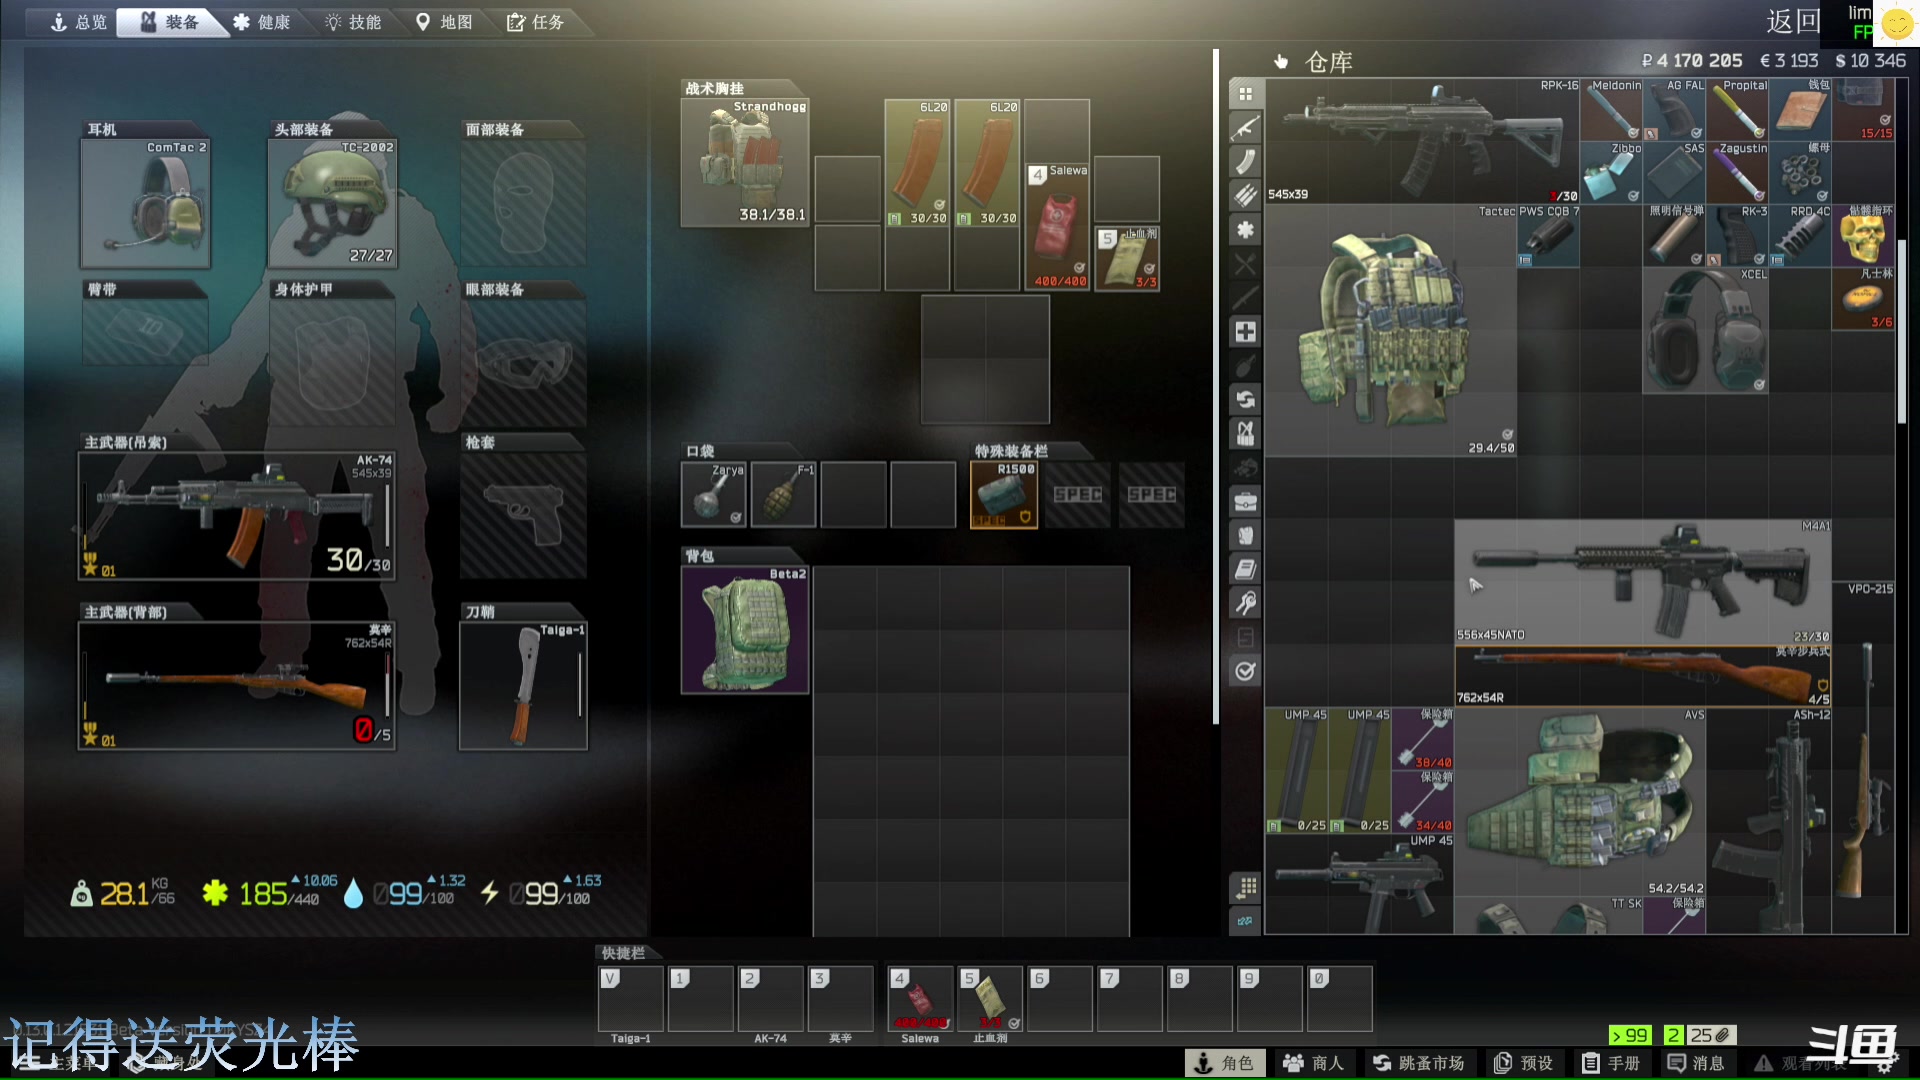This screenshot has width=1920, height=1080.
Task: Select the 装备 gear tab
Action: [170, 22]
